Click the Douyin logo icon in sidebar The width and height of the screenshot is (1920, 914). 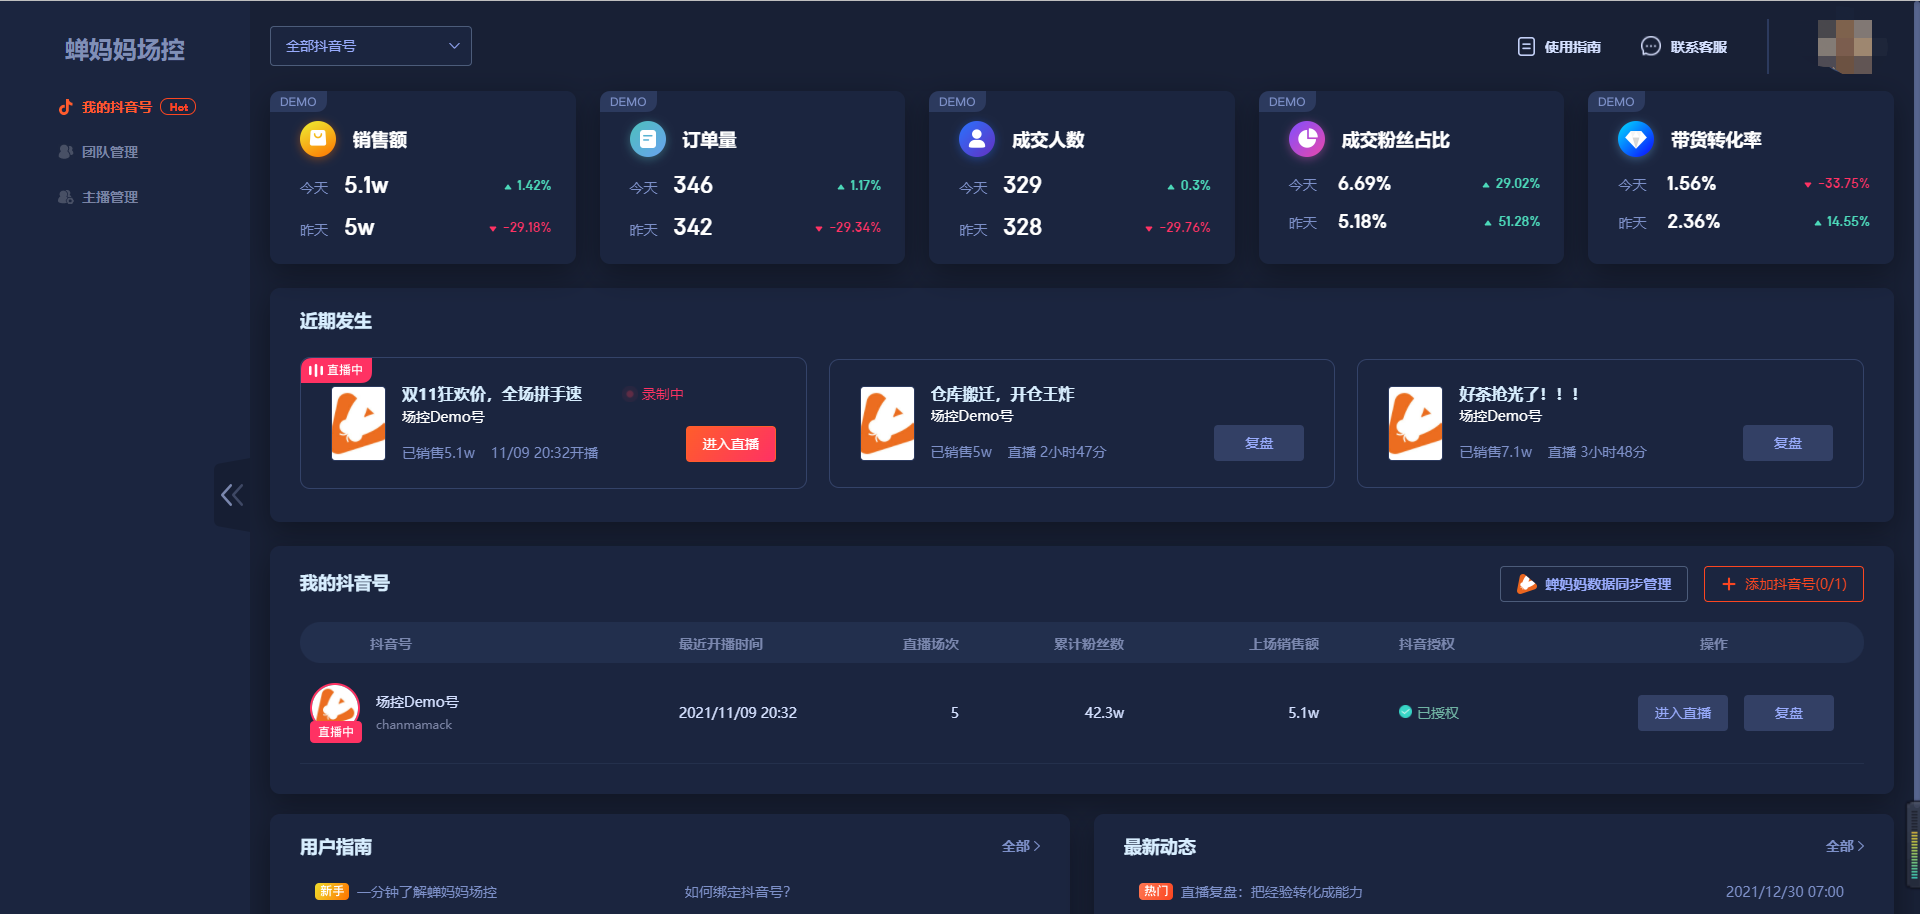(x=66, y=107)
